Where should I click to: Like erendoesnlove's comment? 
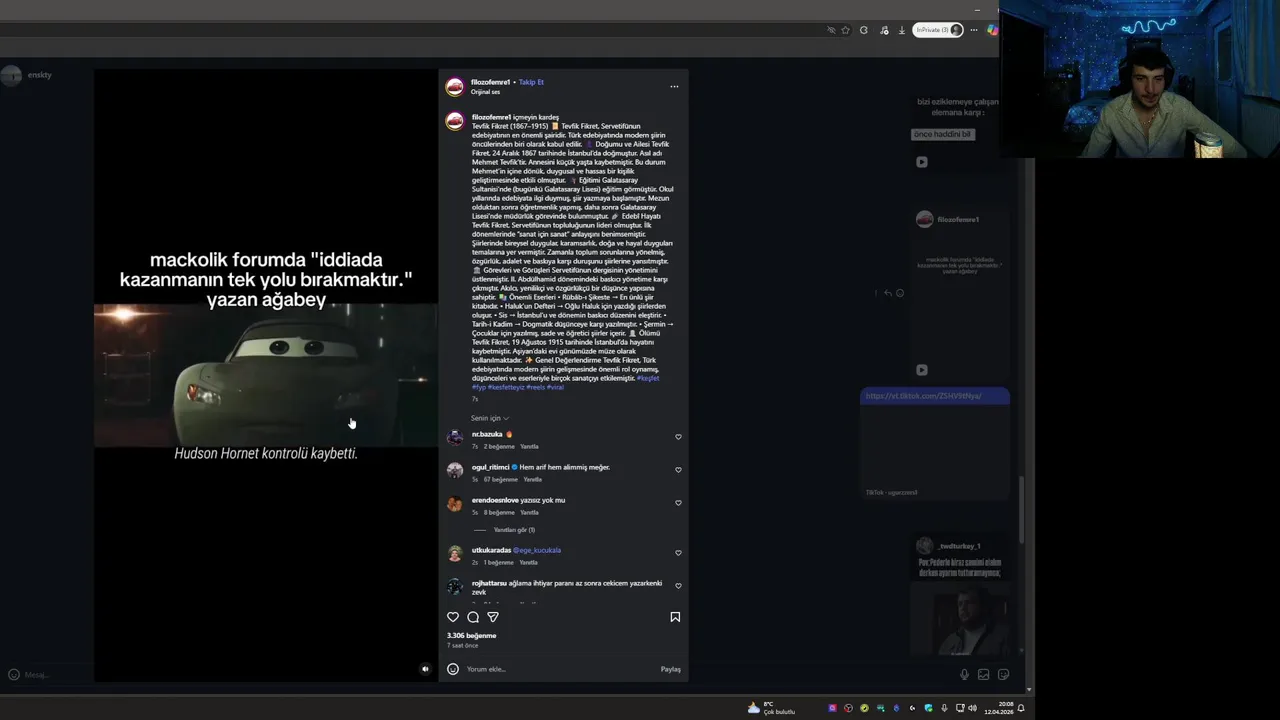[x=678, y=503]
